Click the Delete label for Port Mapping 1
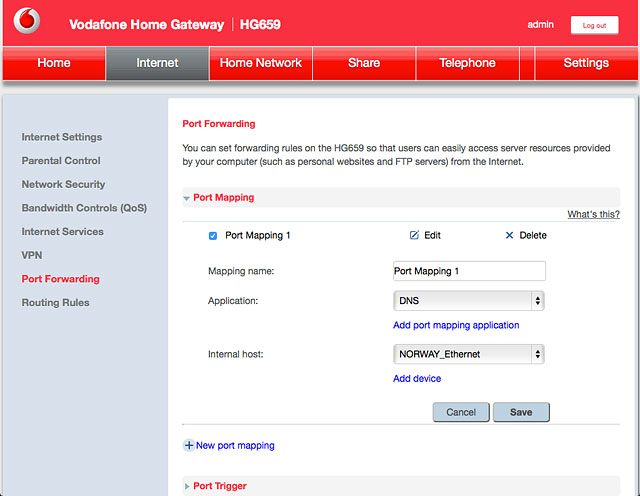This screenshot has width=640, height=496. click(533, 235)
